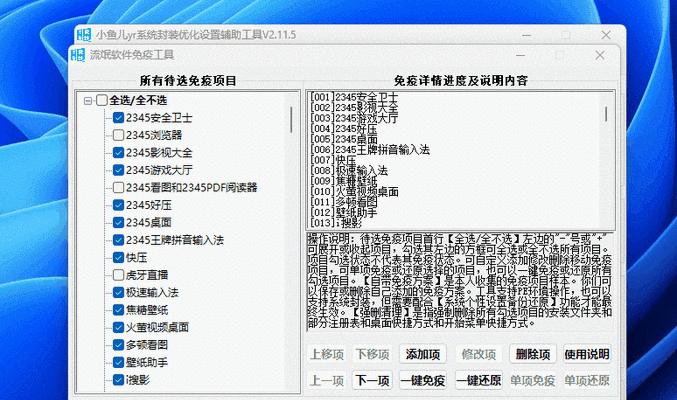Click the 上移项 button
The height and width of the screenshot is (400, 677).
click(327, 354)
